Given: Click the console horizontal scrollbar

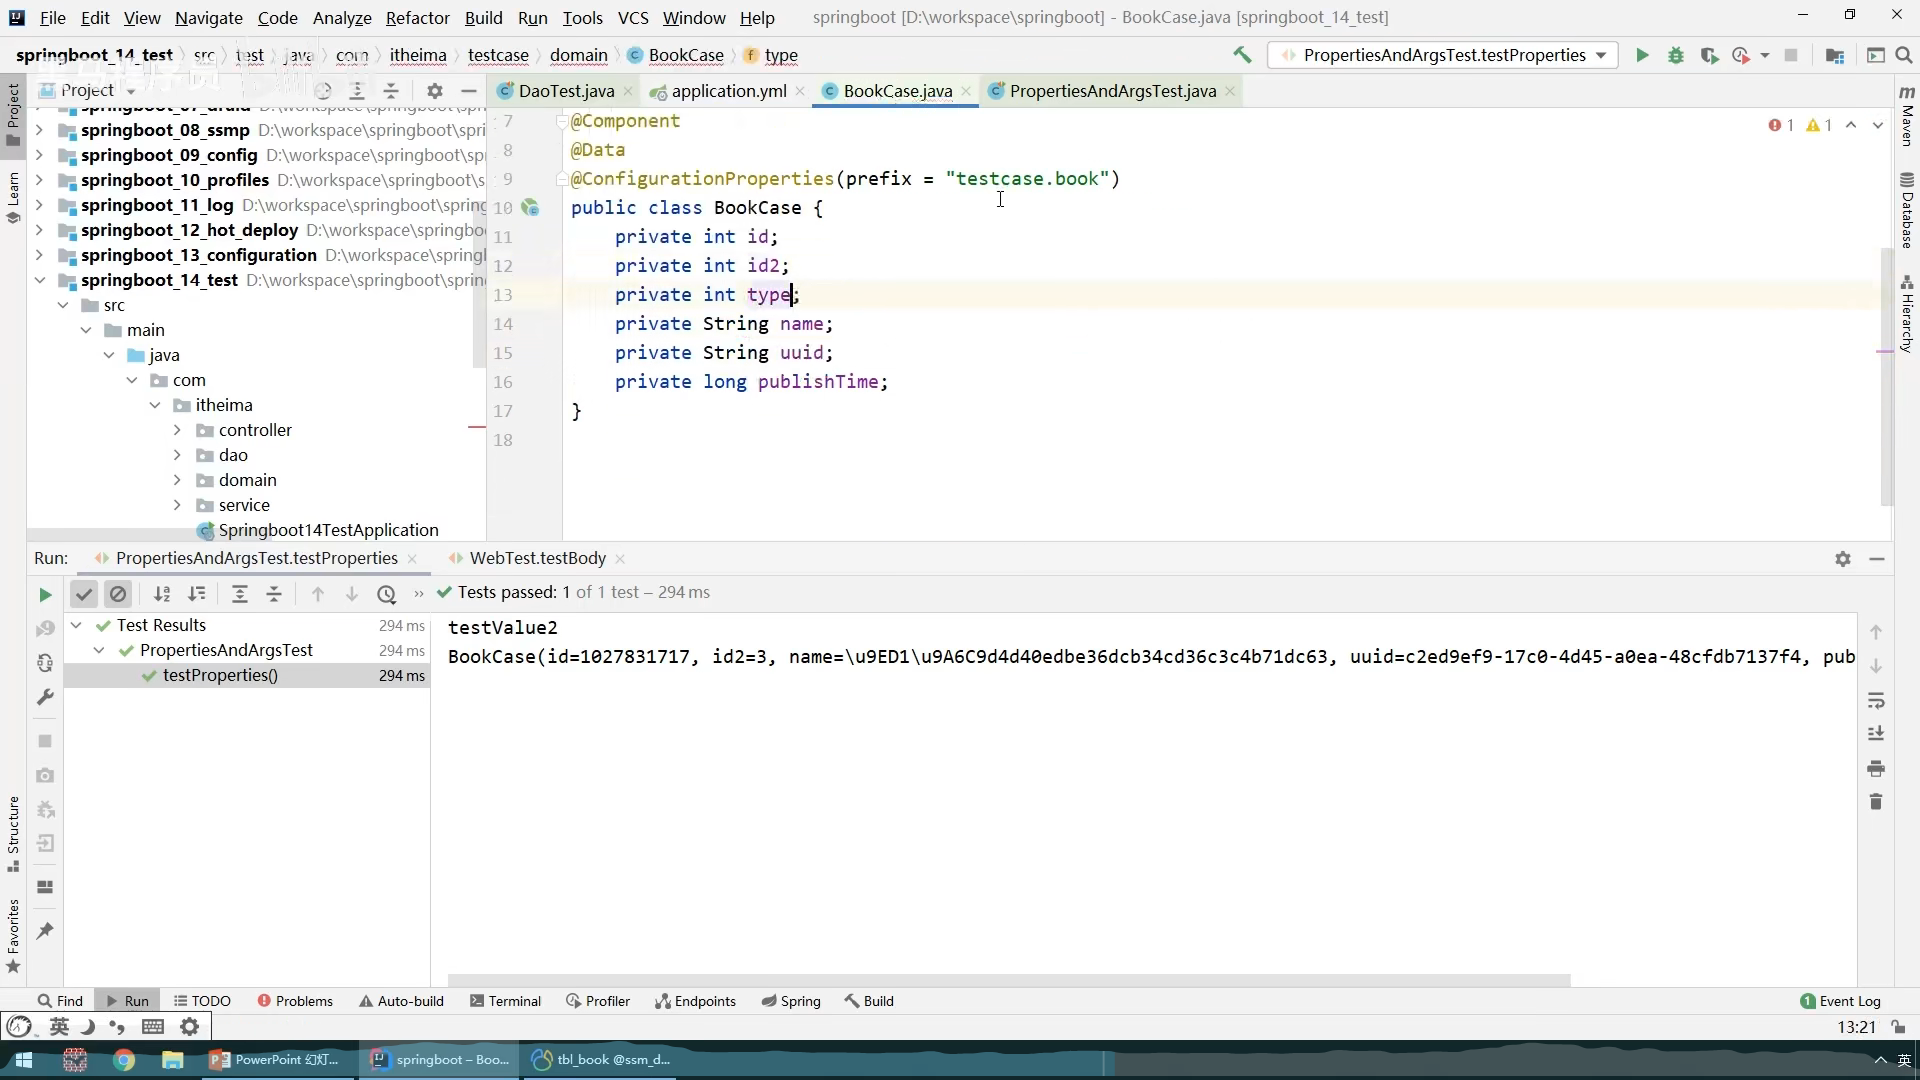Looking at the screenshot, I should click(x=1008, y=980).
